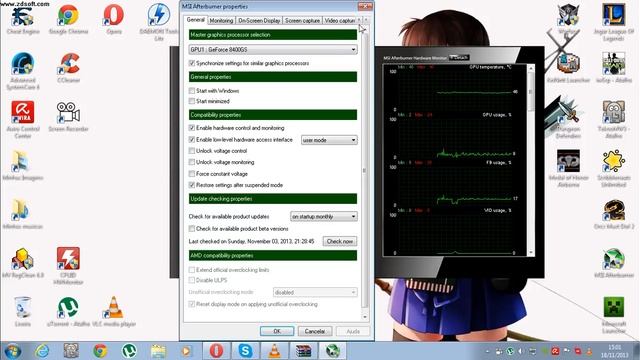Switch to the Monitoring tab
Viewport: 640px width, 360px height.
(x=221, y=20)
